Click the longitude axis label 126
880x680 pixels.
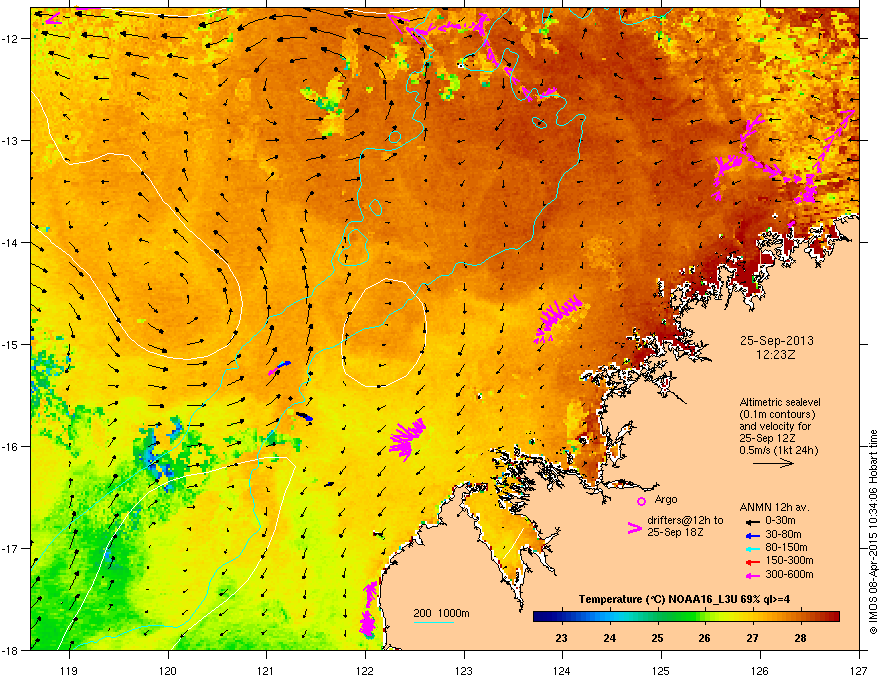pos(760,670)
